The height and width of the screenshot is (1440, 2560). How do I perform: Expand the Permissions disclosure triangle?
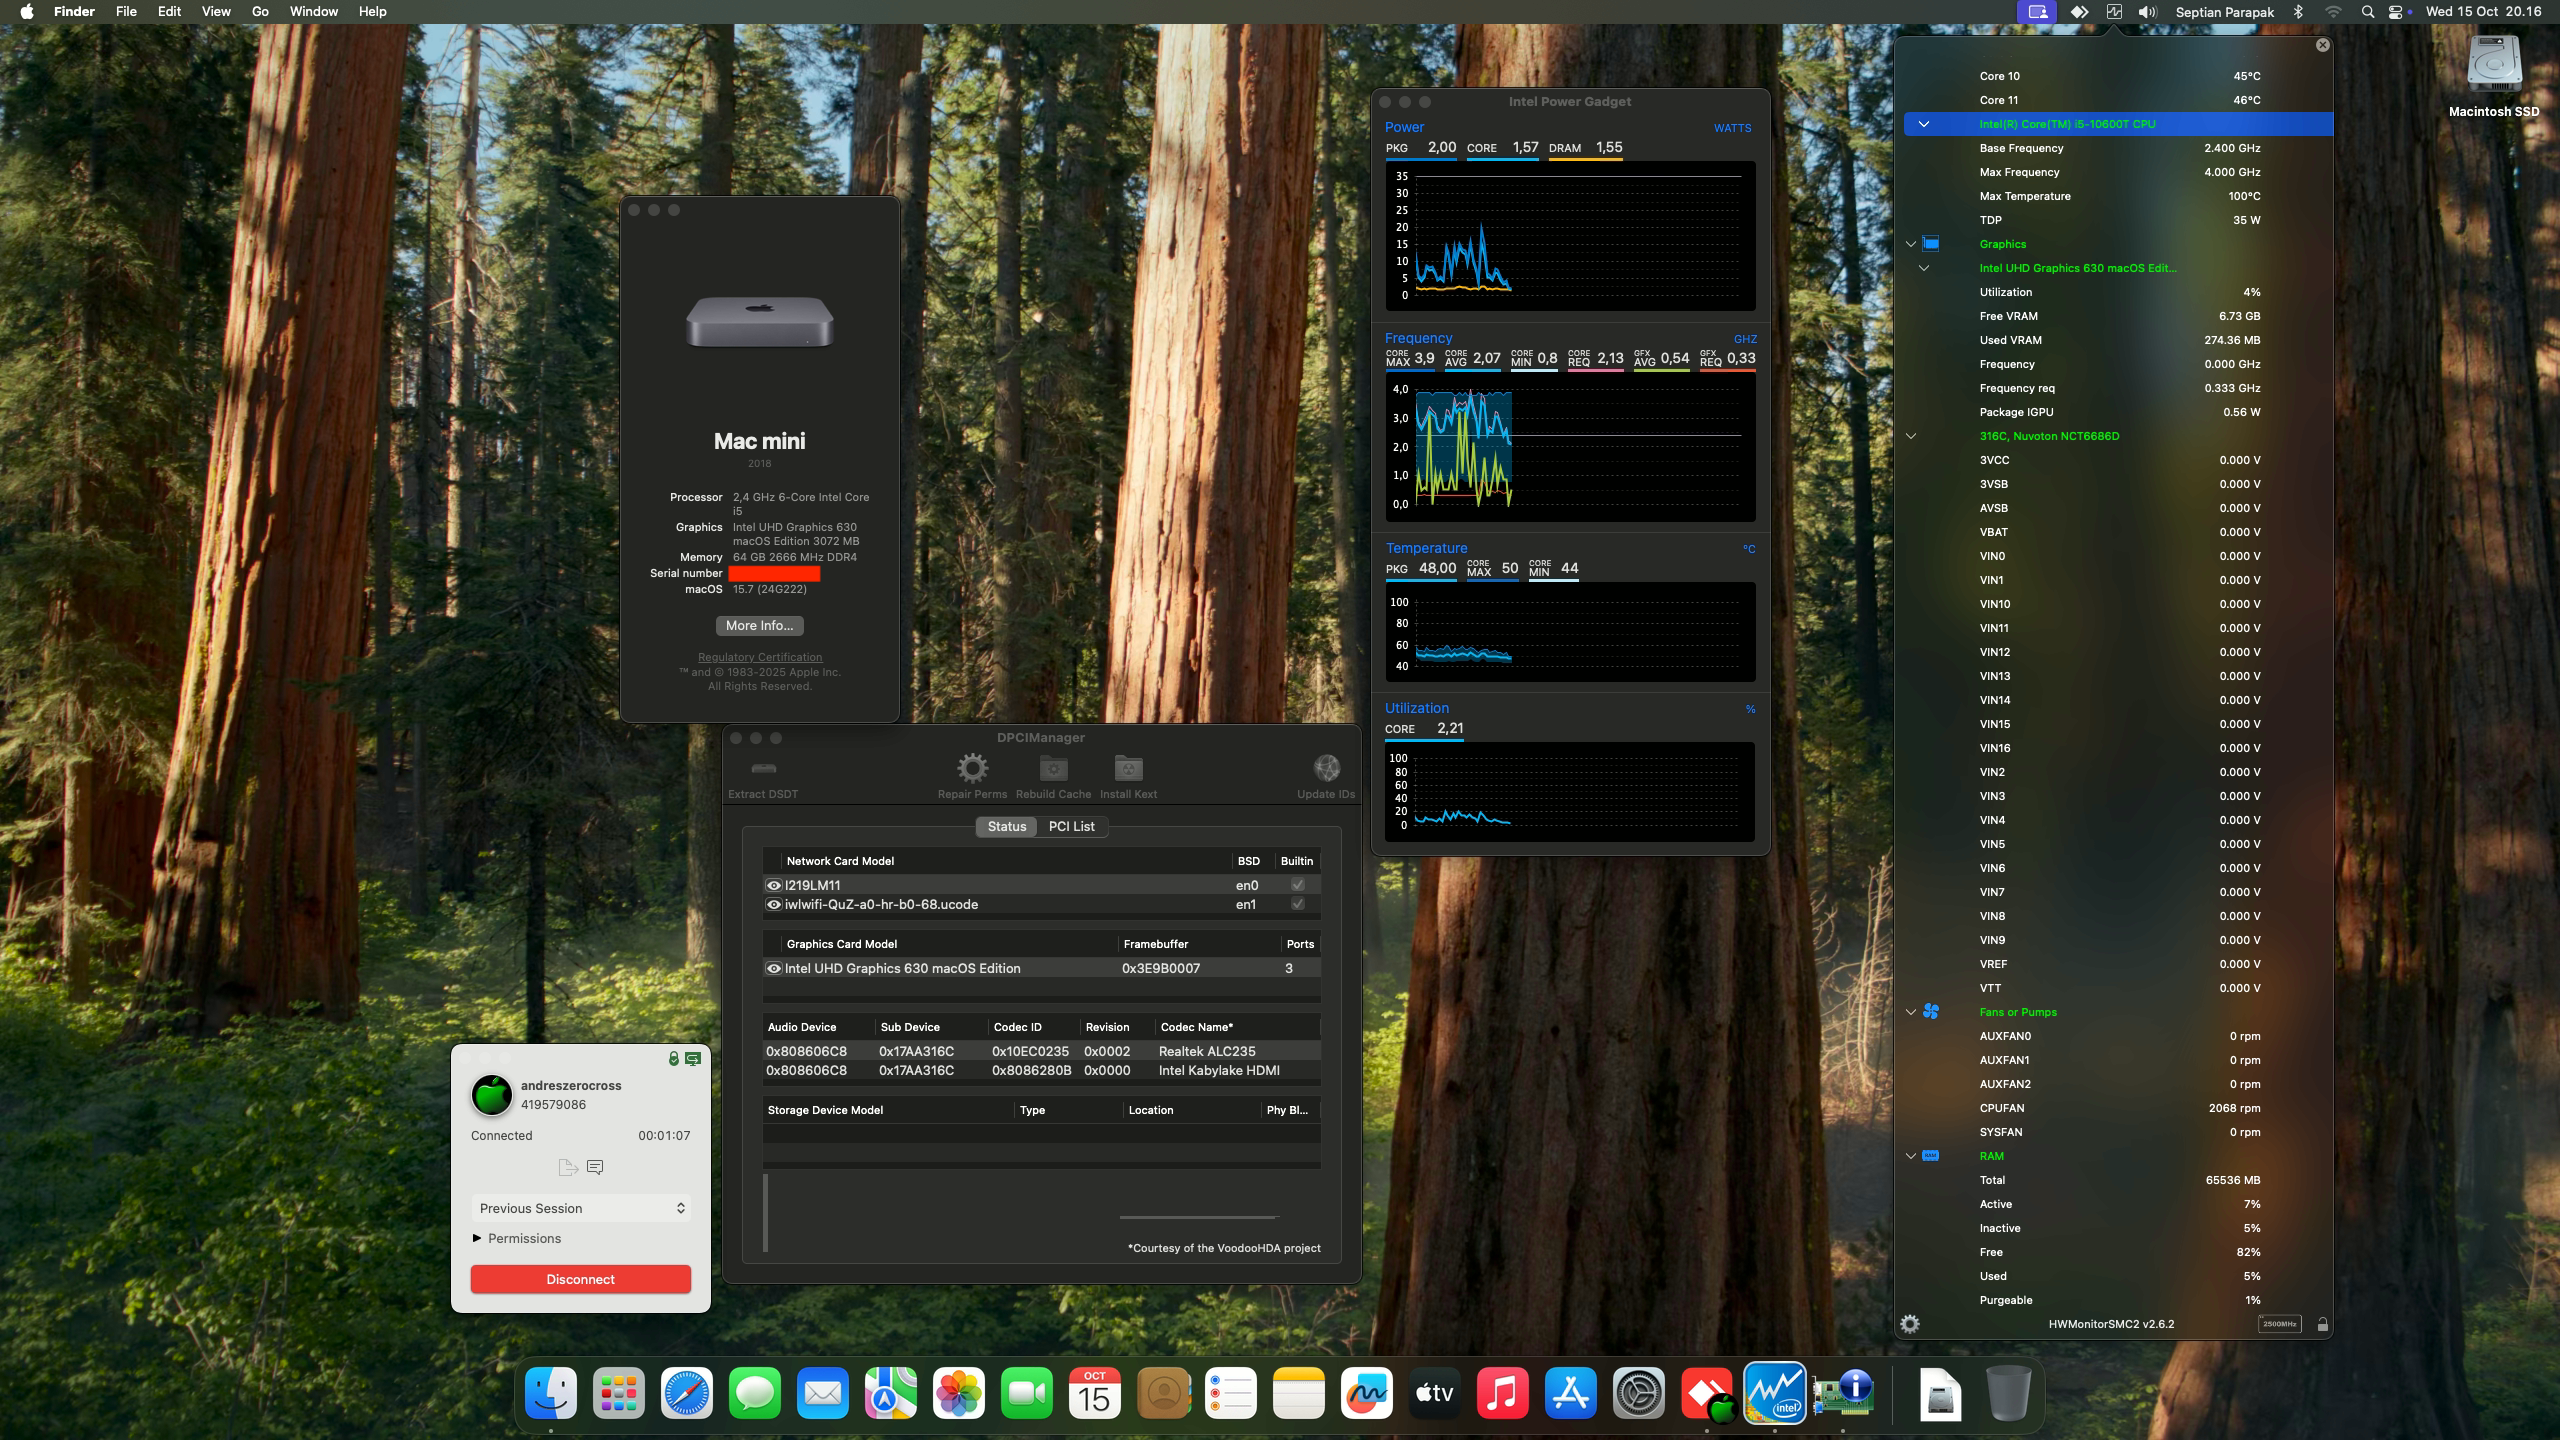(477, 1238)
